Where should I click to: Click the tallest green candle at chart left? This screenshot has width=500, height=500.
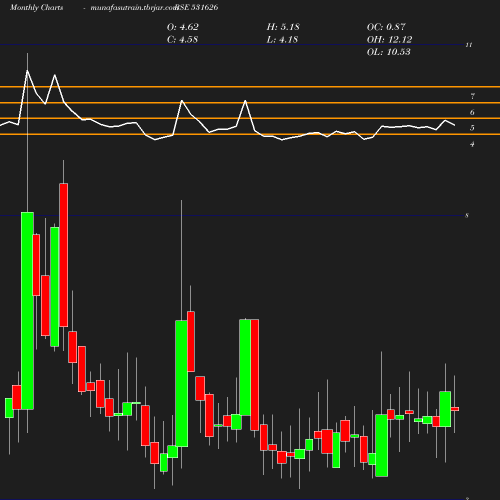[27, 311]
